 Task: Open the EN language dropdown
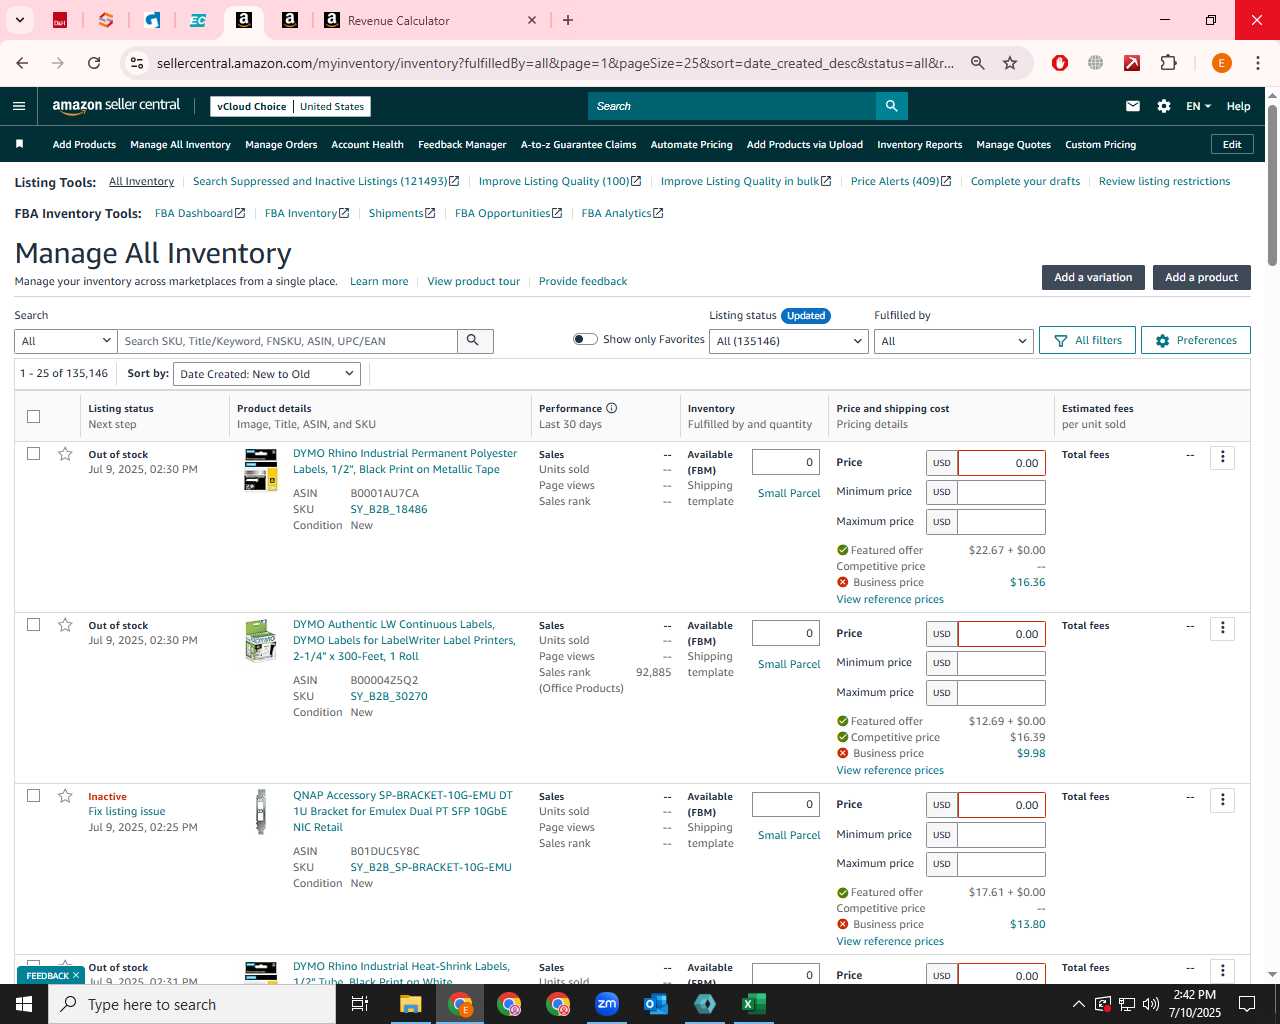pyautogui.click(x=1198, y=106)
